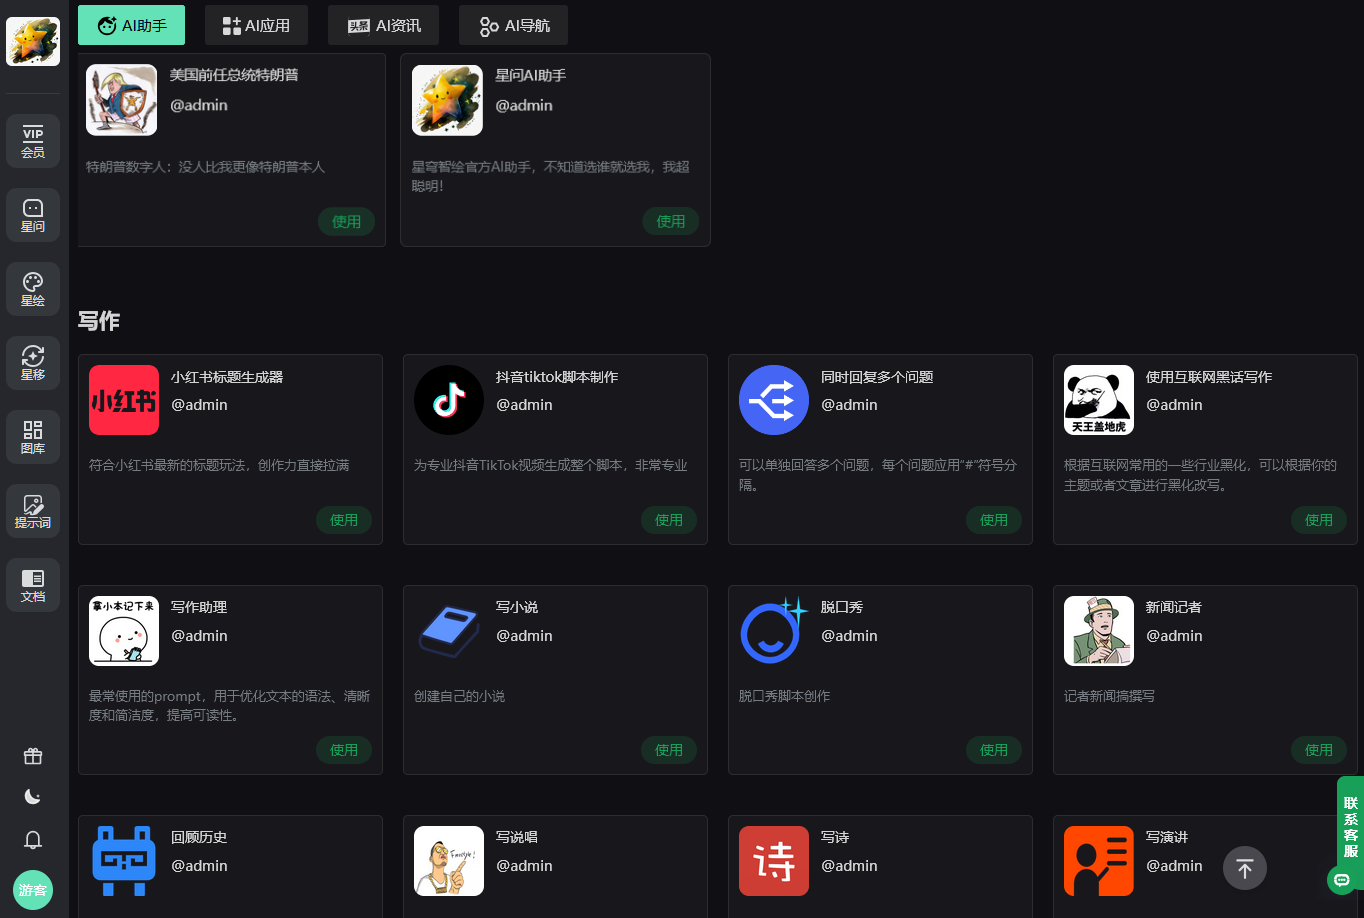Open notifications bell icon

33,840
